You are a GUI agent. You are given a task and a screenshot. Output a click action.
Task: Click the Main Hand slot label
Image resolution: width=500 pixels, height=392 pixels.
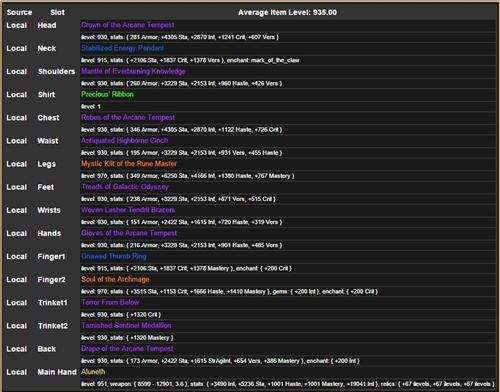(x=57, y=372)
